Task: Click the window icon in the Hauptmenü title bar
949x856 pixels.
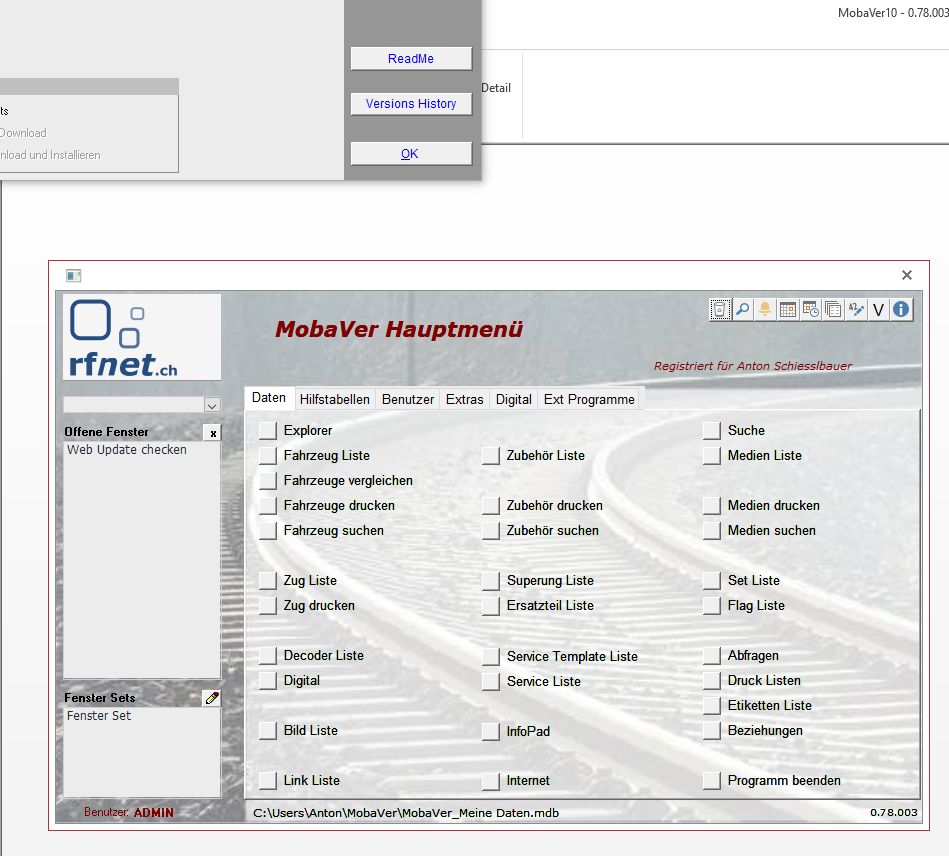Action: (74, 275)
